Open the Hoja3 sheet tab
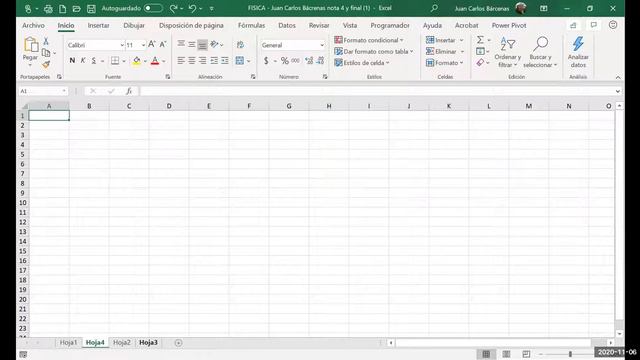 [148, 343]
